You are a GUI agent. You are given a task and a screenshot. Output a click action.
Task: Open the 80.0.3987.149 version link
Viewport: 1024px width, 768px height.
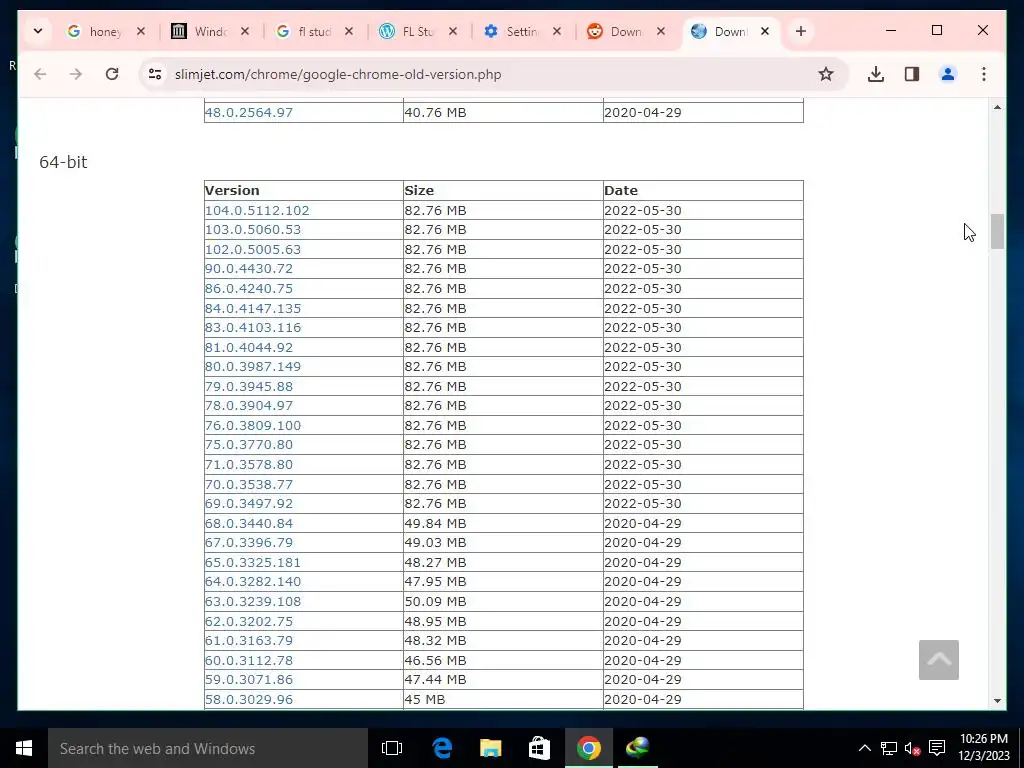(253, 367)
